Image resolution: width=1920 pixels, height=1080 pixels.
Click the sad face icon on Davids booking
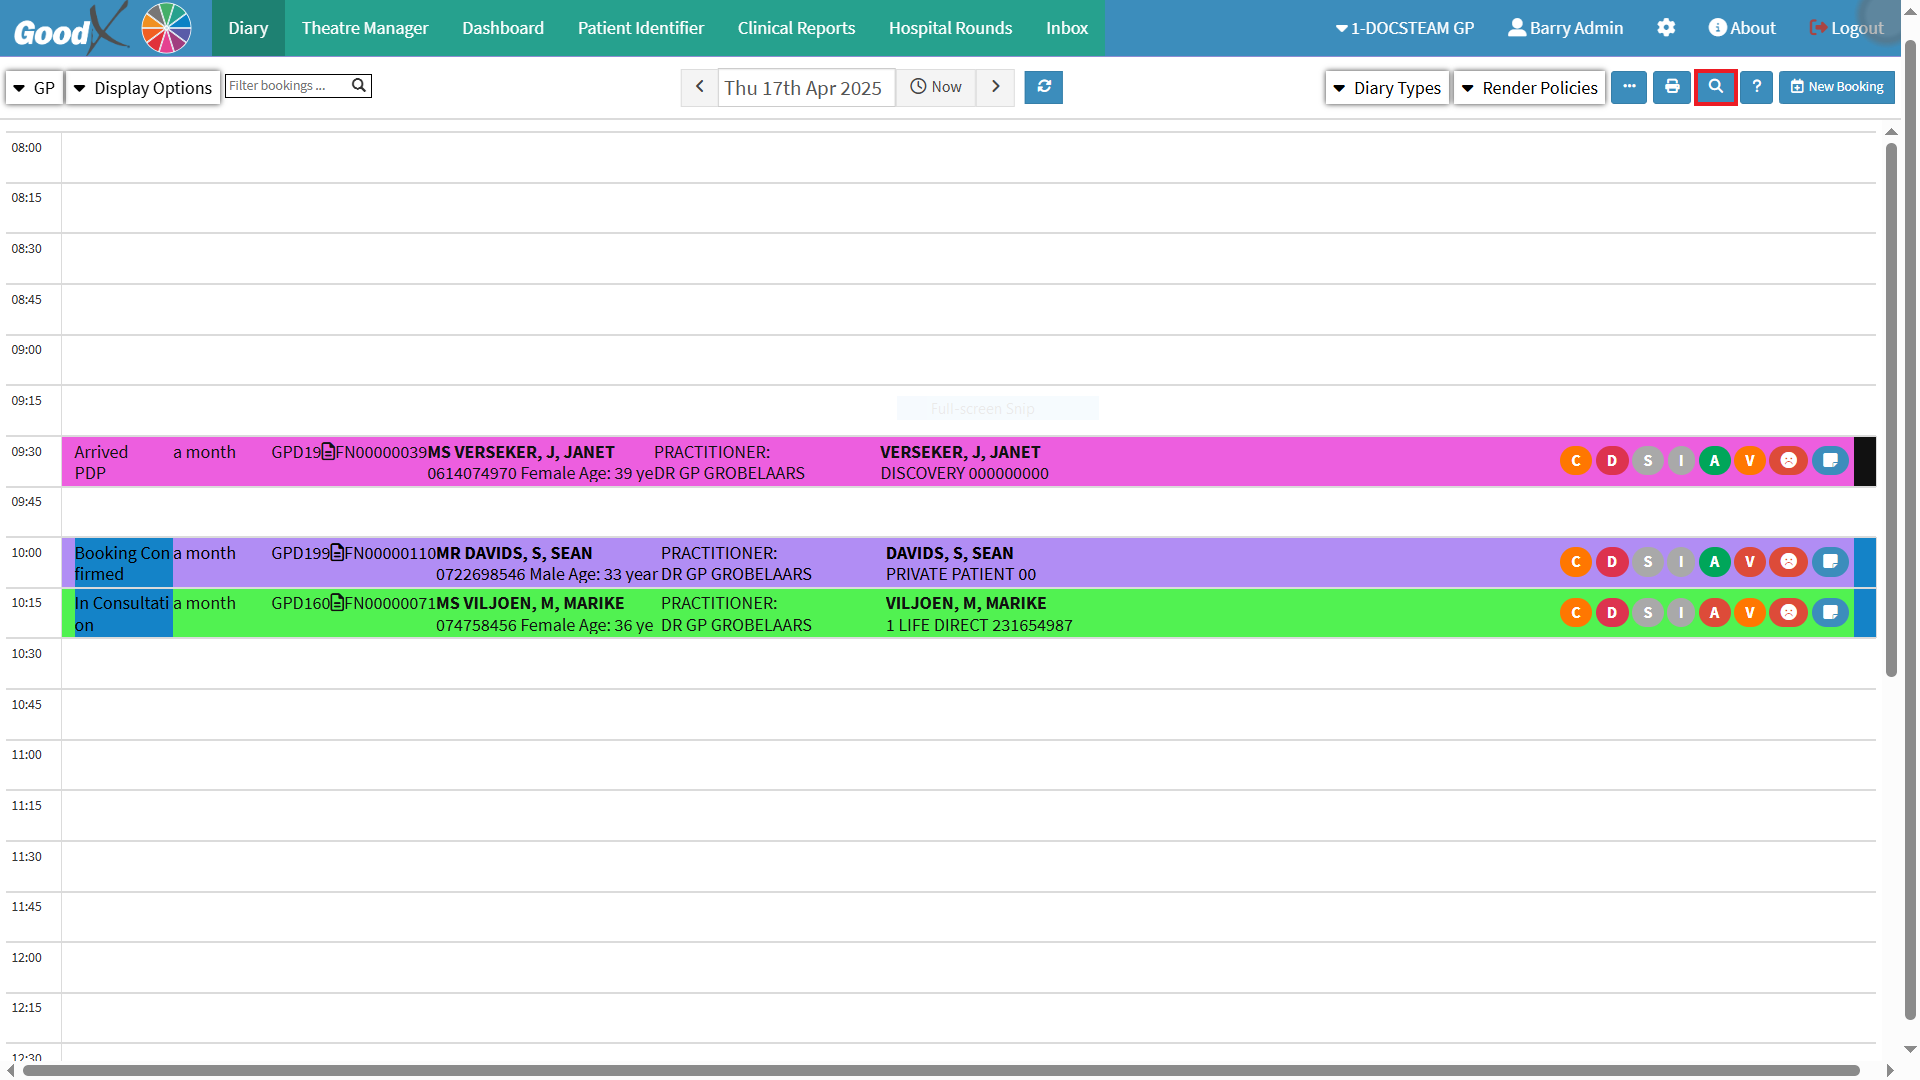(1789, 562)
